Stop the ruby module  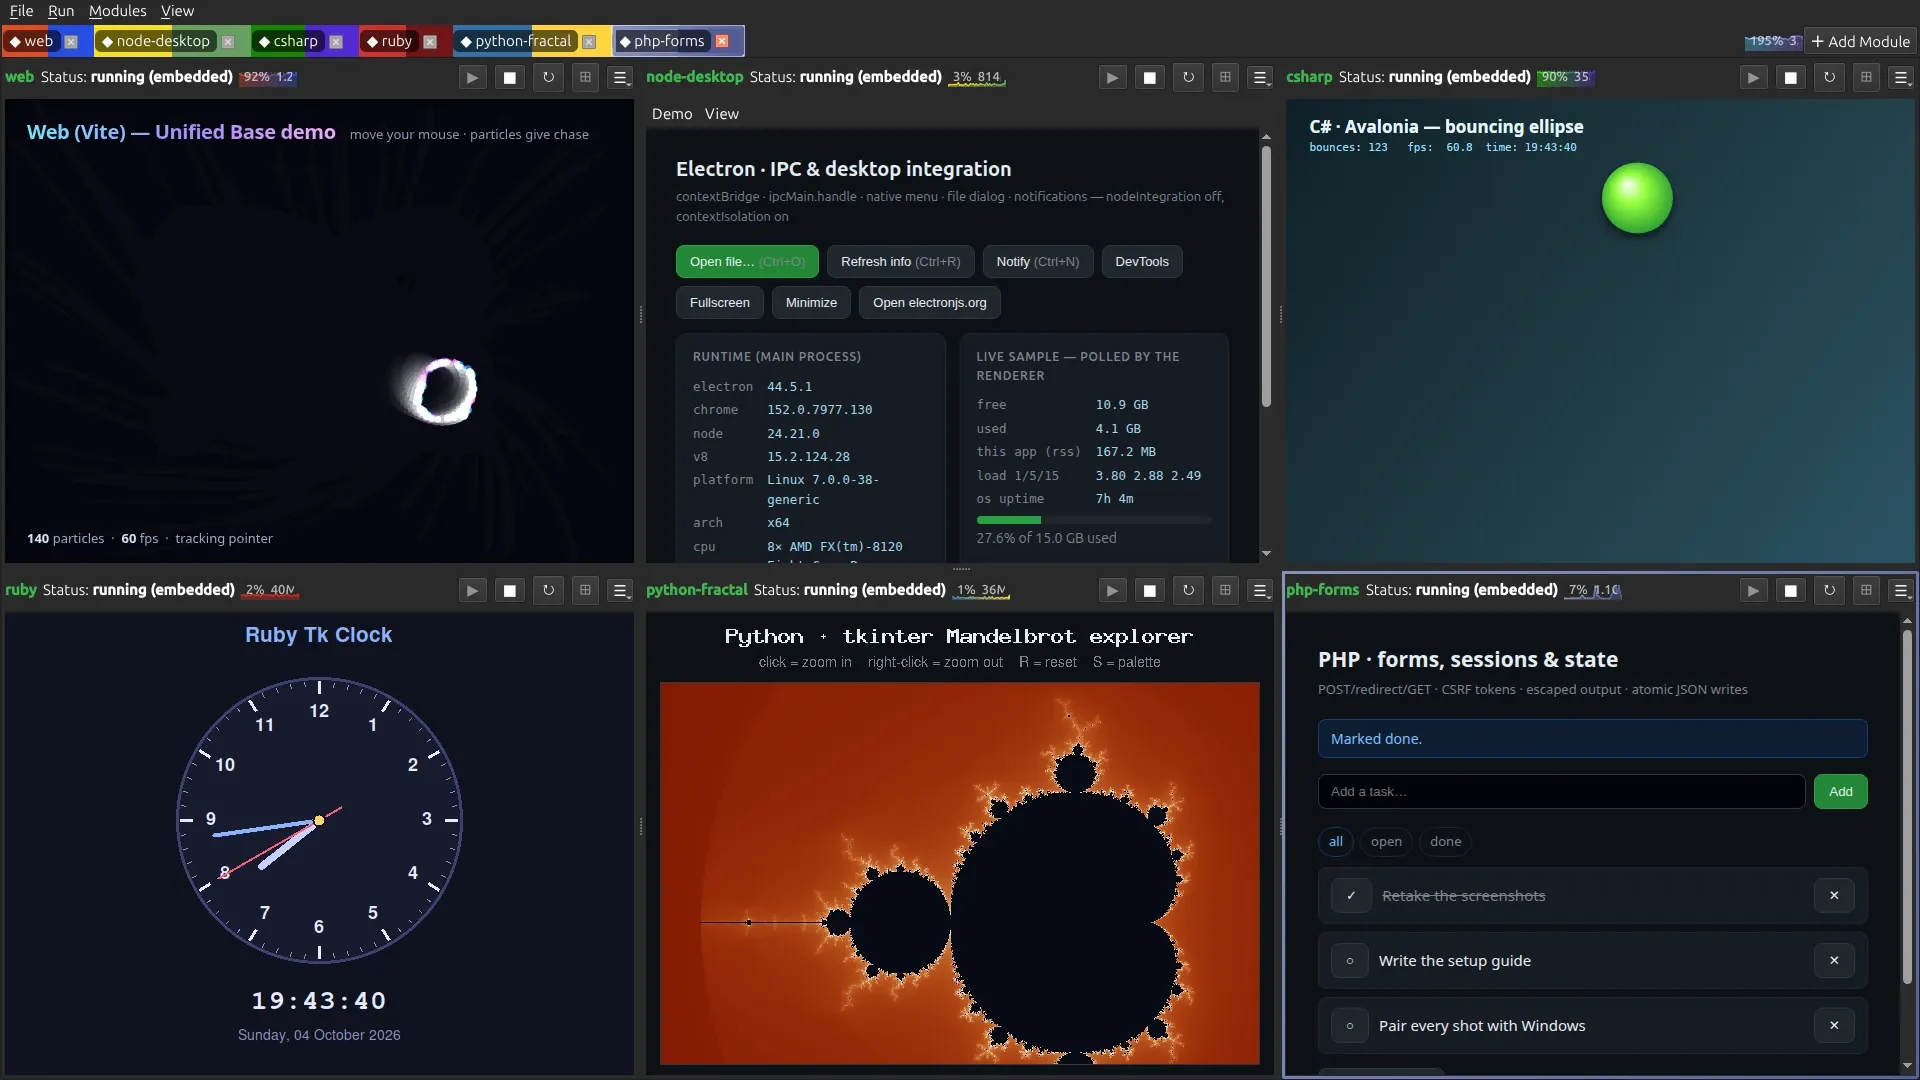tap(510, 590)
